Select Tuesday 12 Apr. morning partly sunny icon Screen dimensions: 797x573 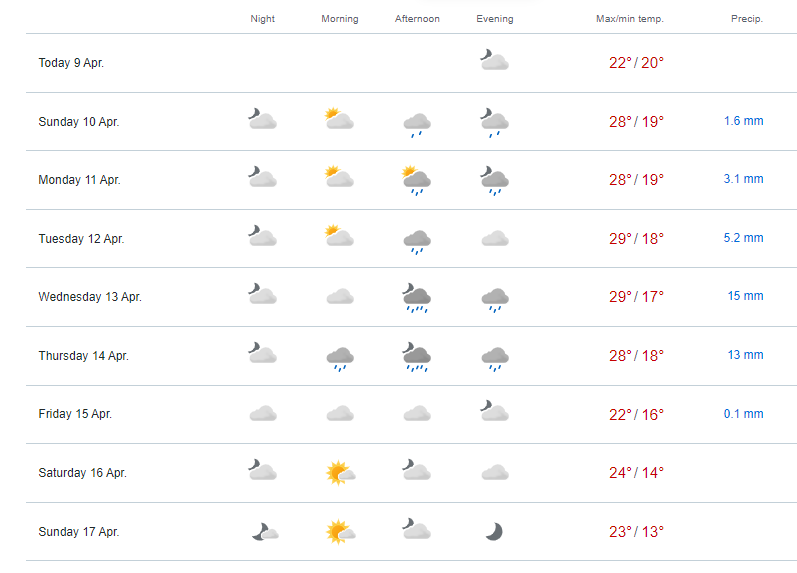tap(339, 235)
